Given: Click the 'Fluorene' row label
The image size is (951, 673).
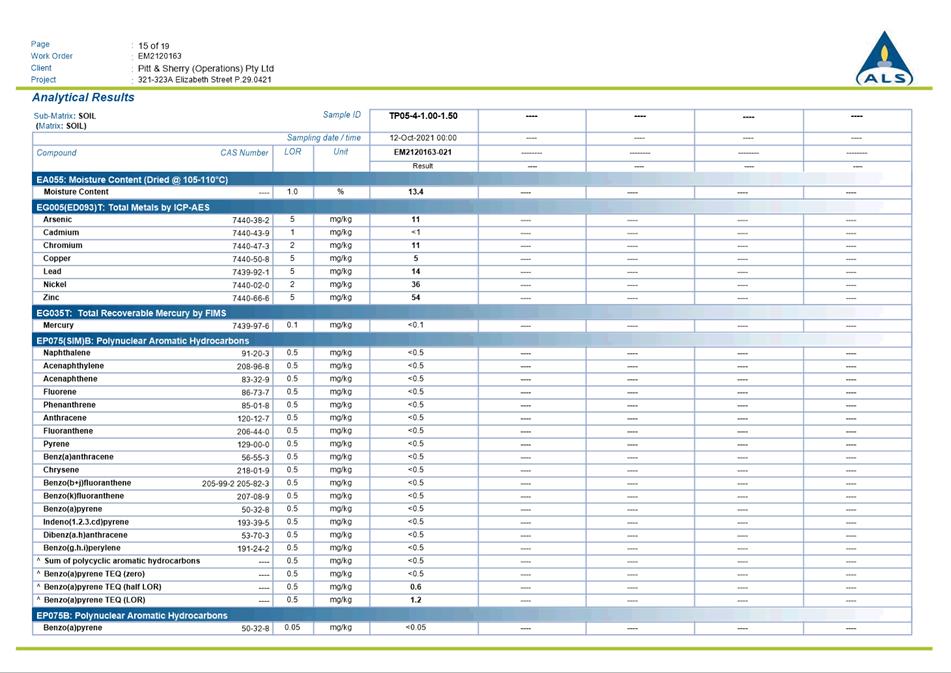Looking at the screenshot, I should tap(59, 392).
